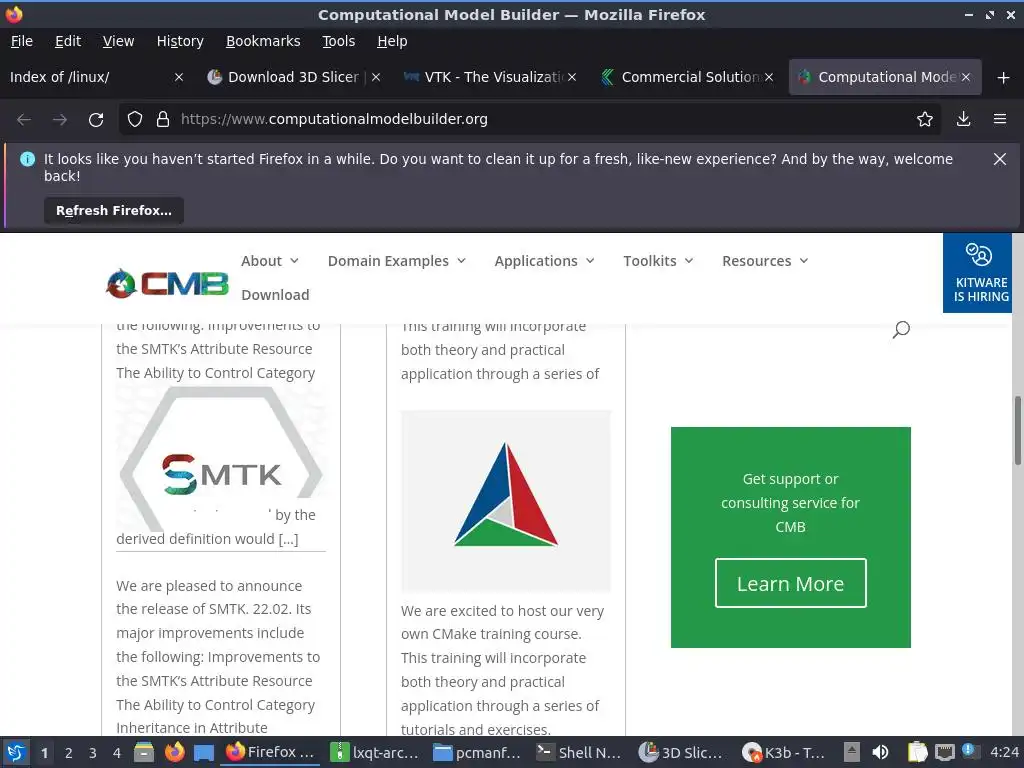Click the Learn More button
Viewport: 1024px width, 768px height.
pos(790,583)
